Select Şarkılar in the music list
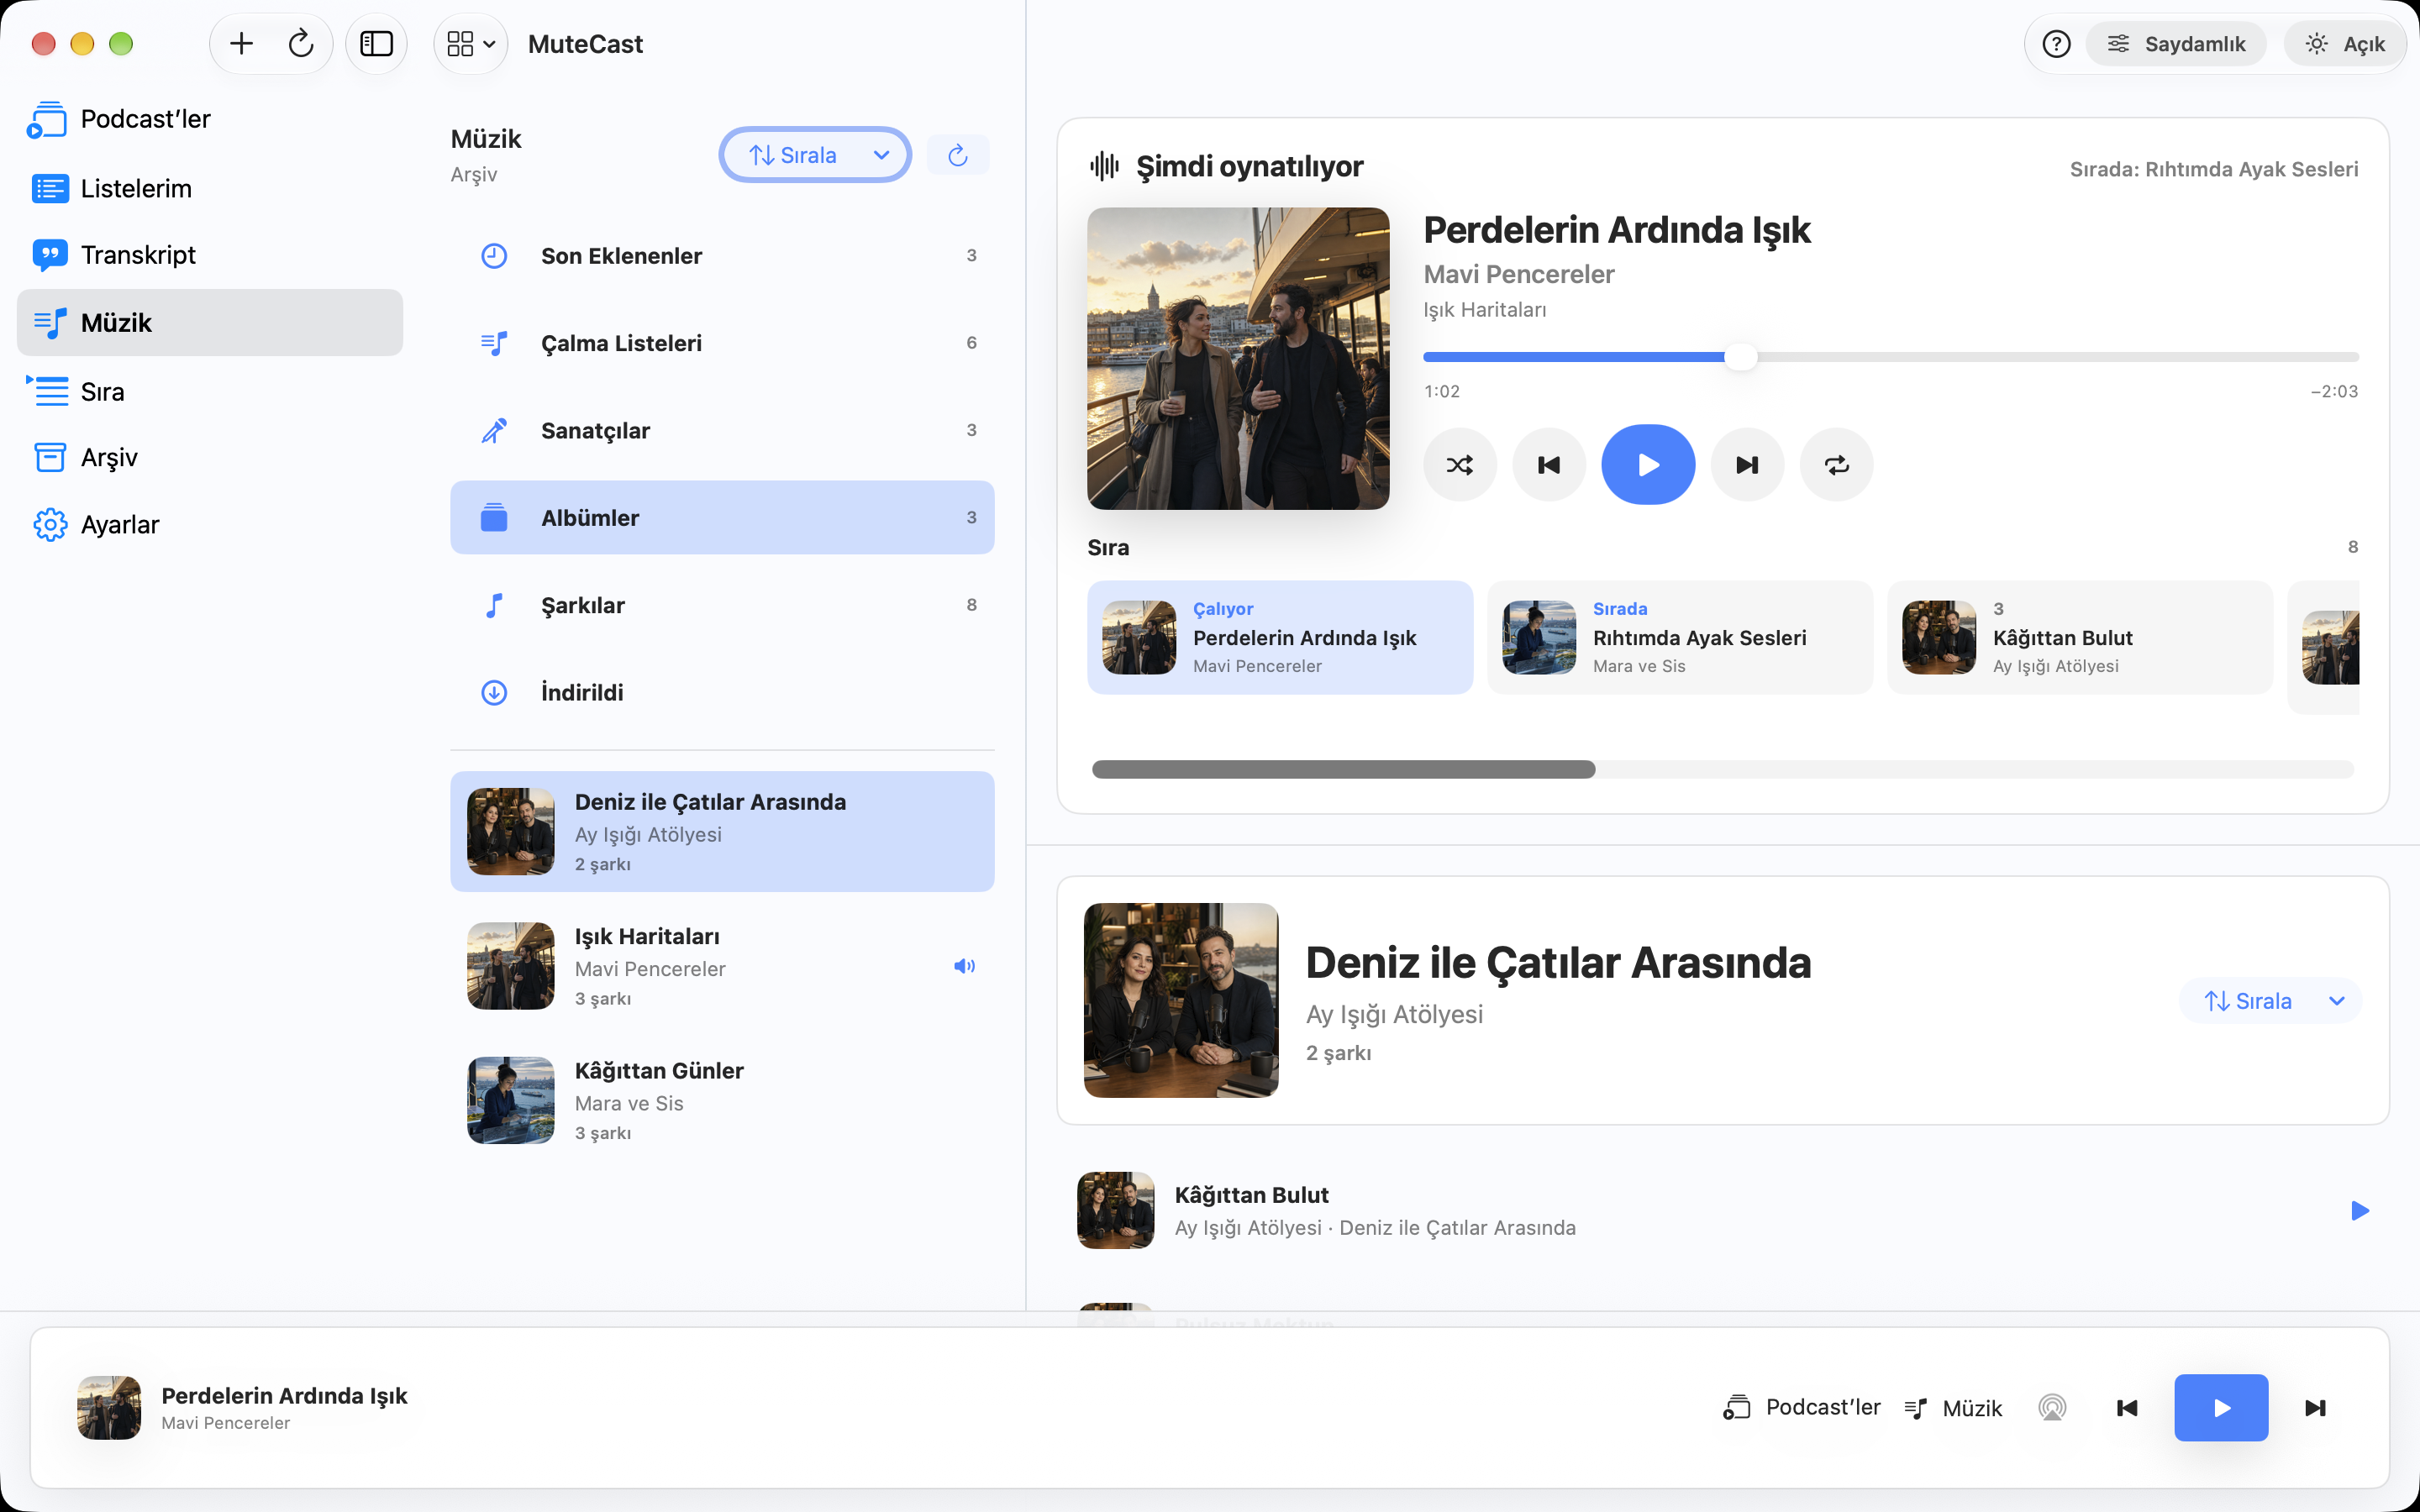The height and width of the screenshot is (1512, 2420). (x=722, y=605)
